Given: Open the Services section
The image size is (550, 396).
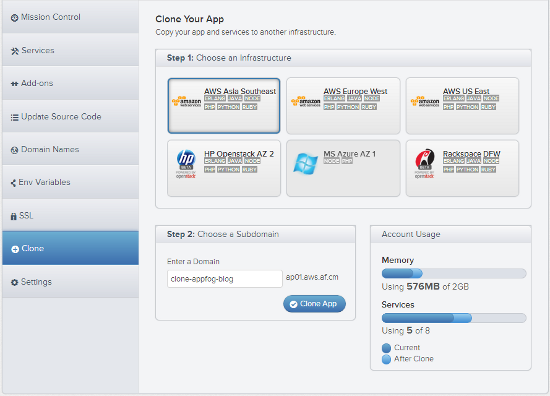Looking at the screenshot, I should click(x=71, y=50).
